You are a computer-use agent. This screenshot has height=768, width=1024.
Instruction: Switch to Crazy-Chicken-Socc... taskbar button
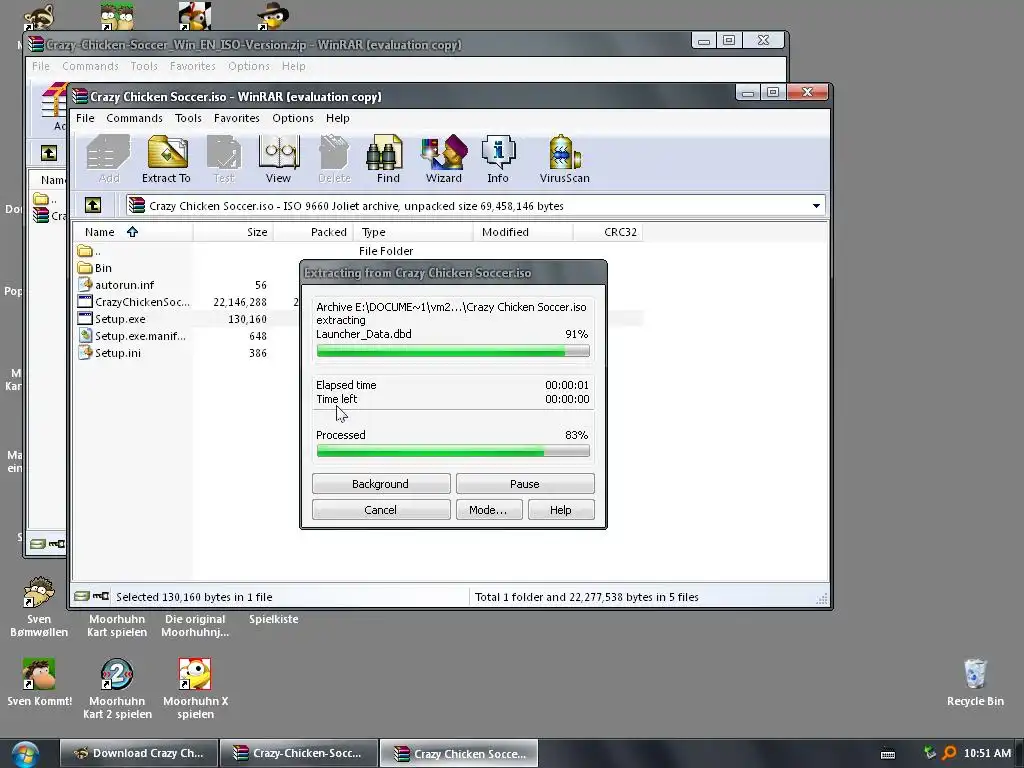click(x=299, y=753)
